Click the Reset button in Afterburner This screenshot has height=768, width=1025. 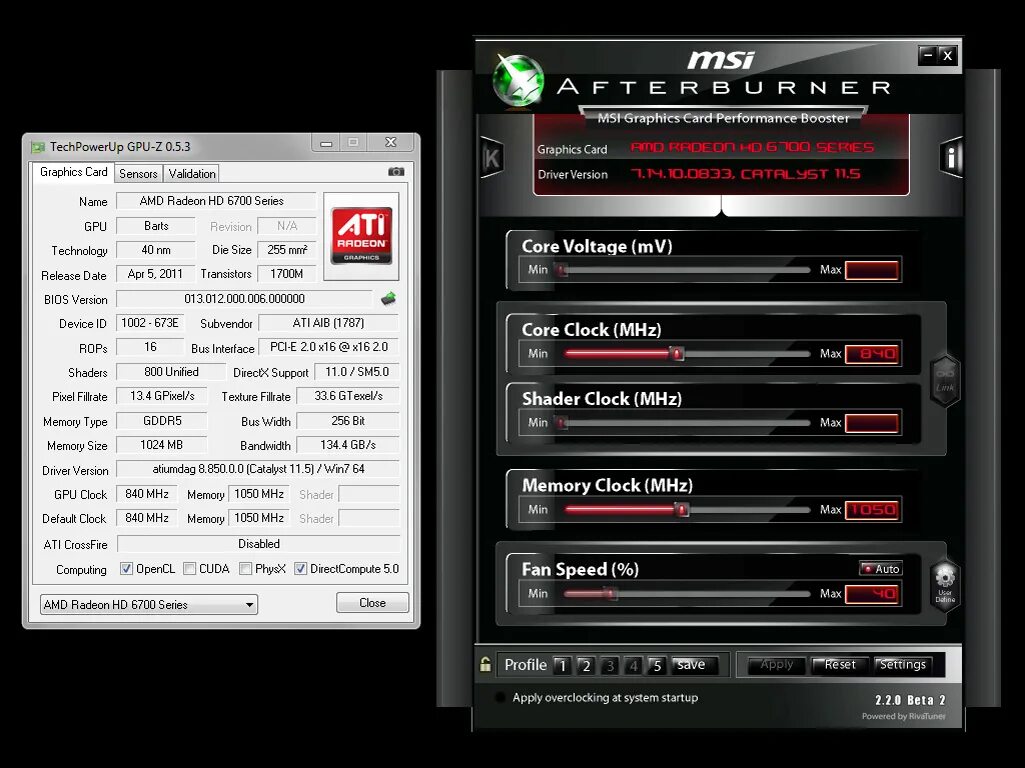click(x=839, y=665)
